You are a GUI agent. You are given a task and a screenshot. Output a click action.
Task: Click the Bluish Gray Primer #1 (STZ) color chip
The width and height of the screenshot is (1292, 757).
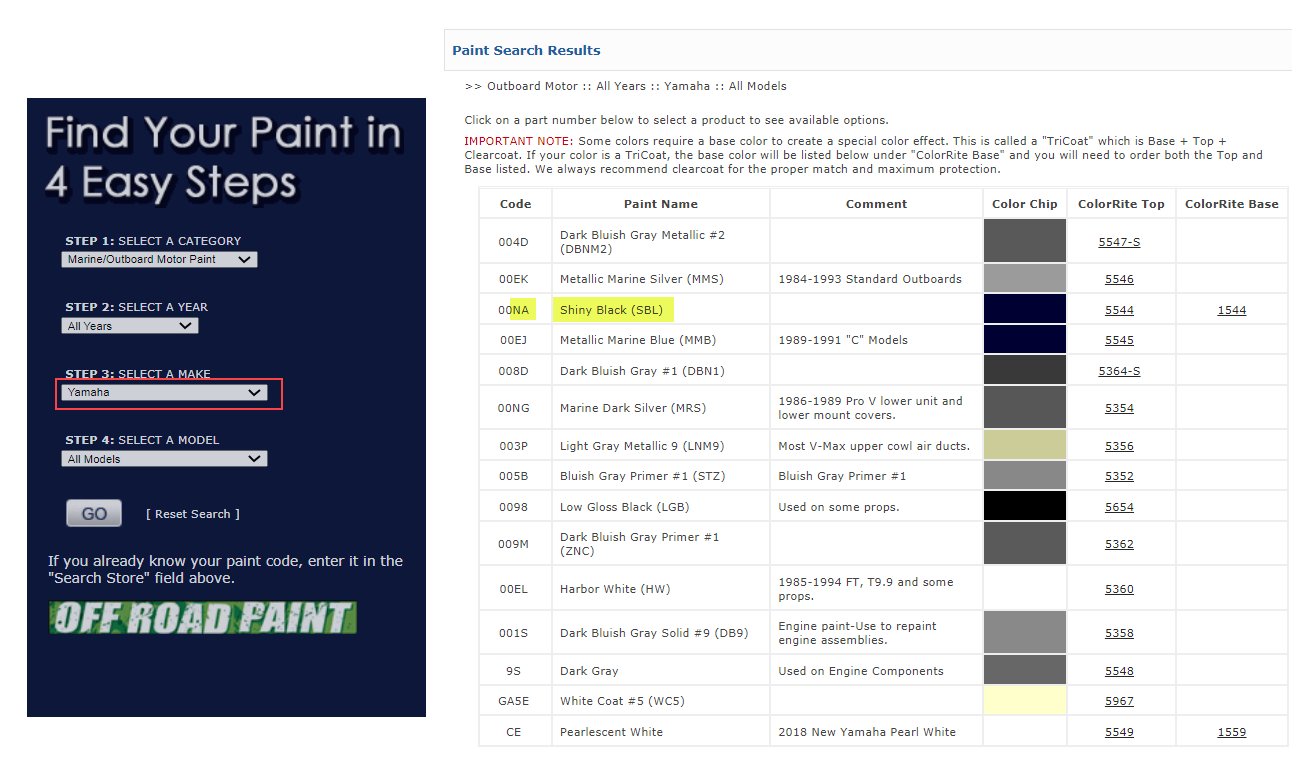(1024, 476)
